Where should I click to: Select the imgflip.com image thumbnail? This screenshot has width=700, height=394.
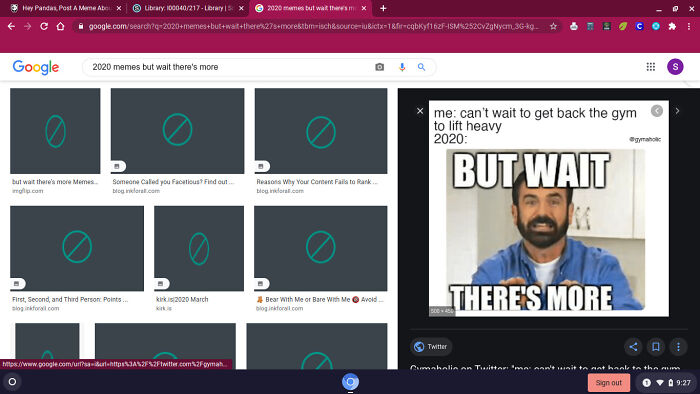point(55,131)
